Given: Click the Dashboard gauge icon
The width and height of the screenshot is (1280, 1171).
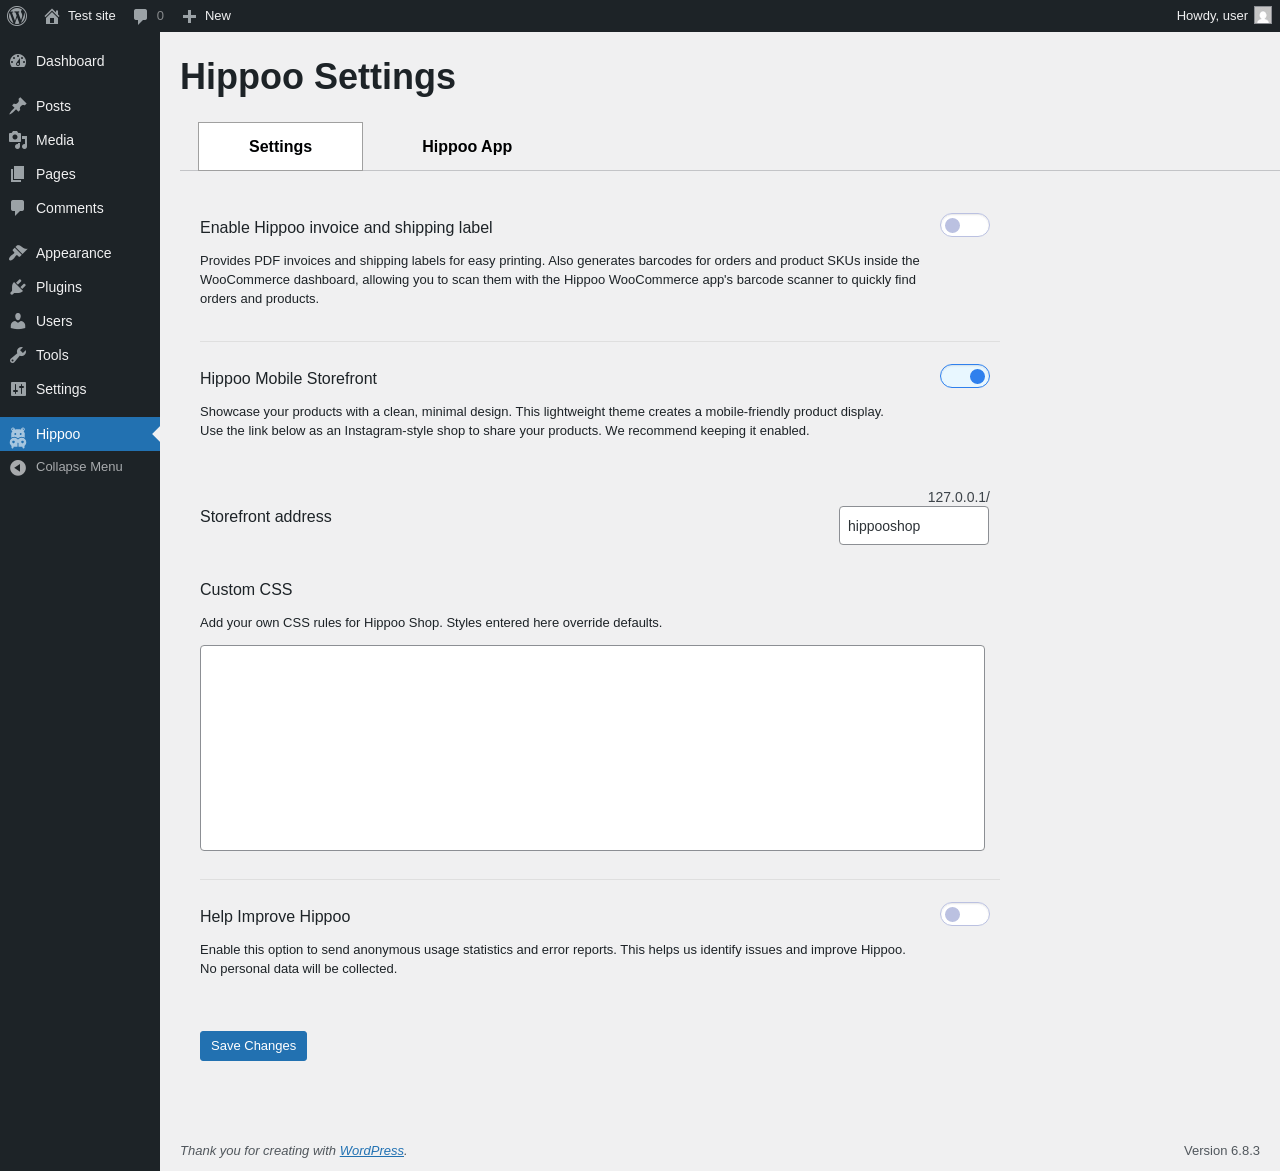Looking at the screenshot, I should (x=18, y=61).
